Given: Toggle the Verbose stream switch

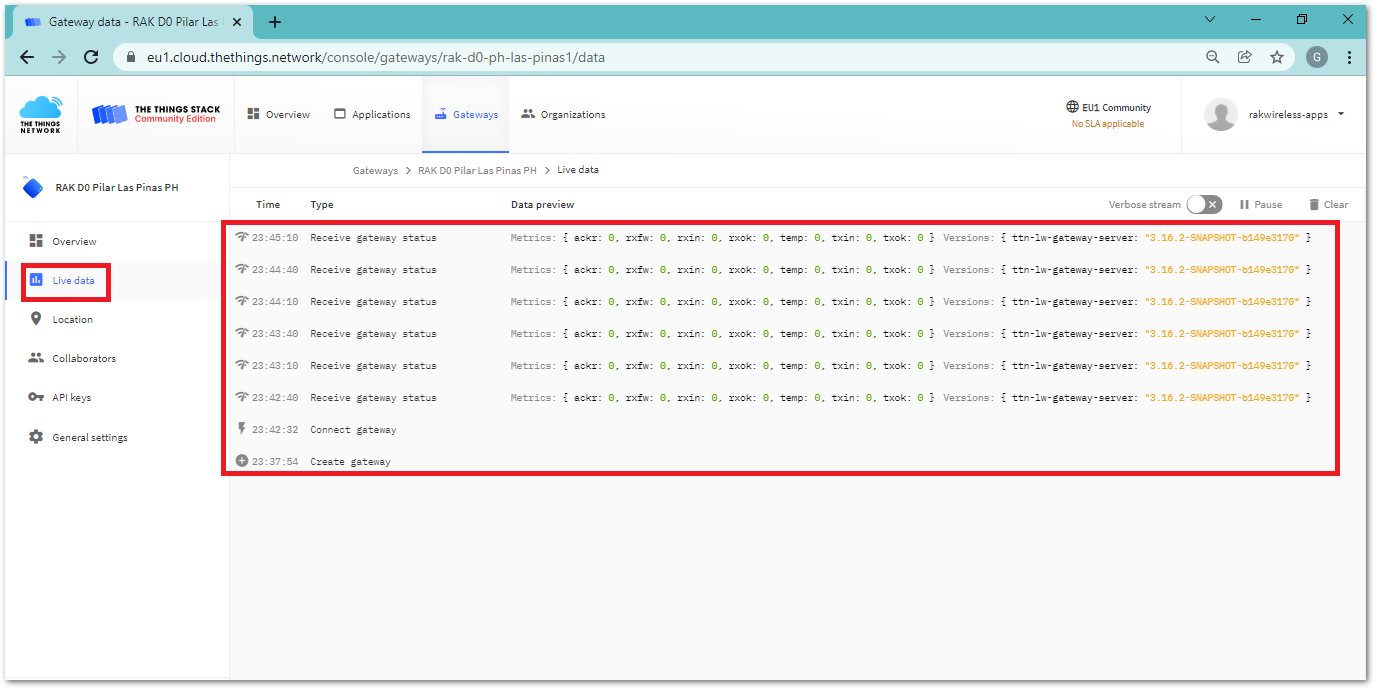Looking at the screenshot, I should (1204, 204).
